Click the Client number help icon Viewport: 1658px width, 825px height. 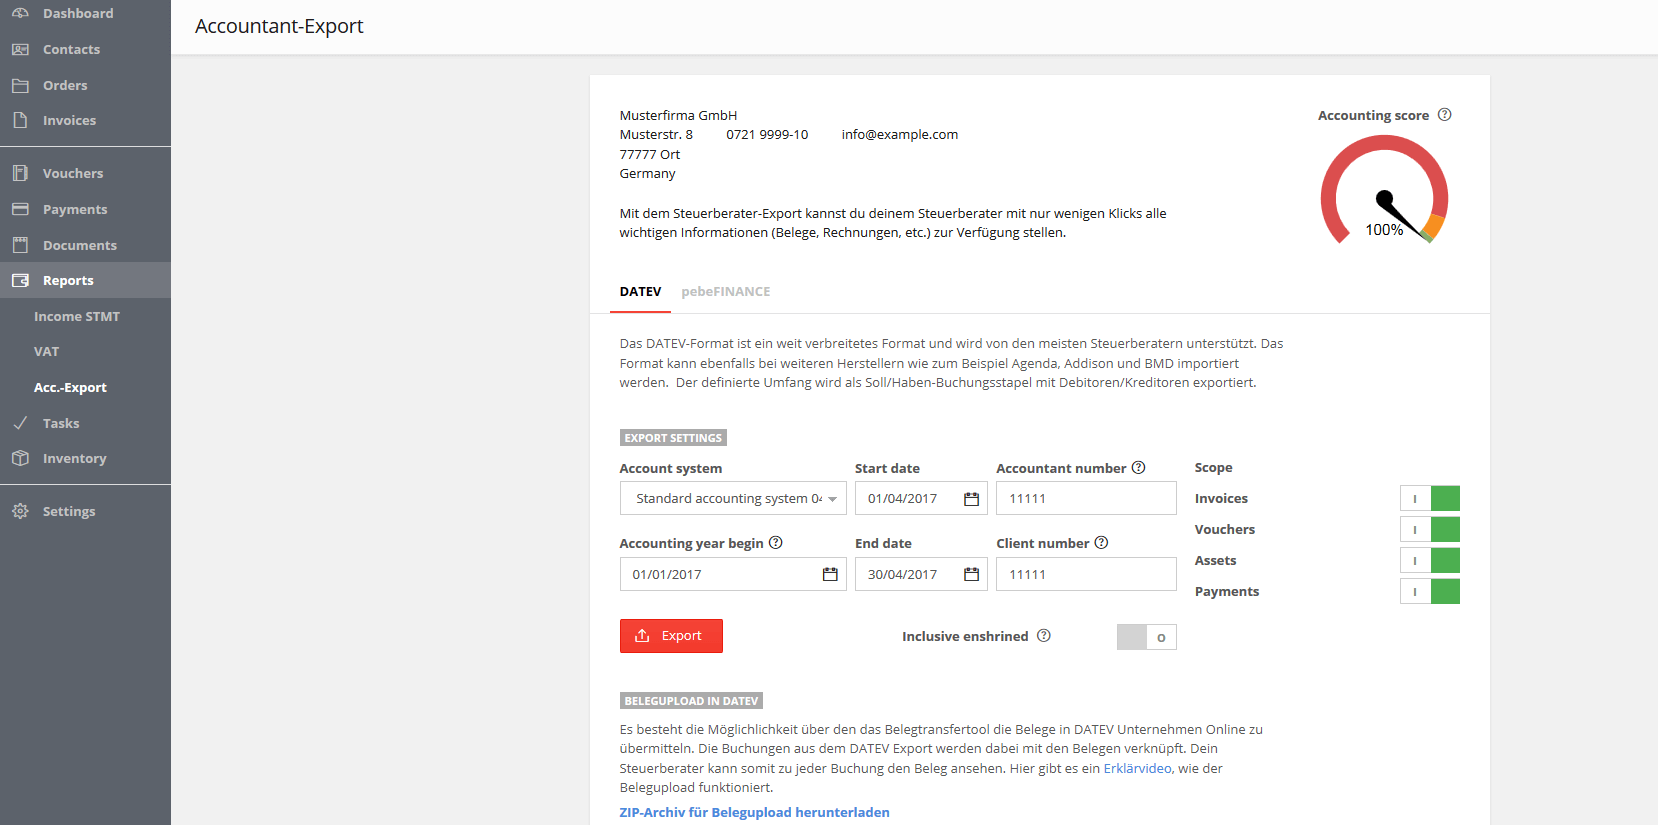click(x=1101, y=543)
